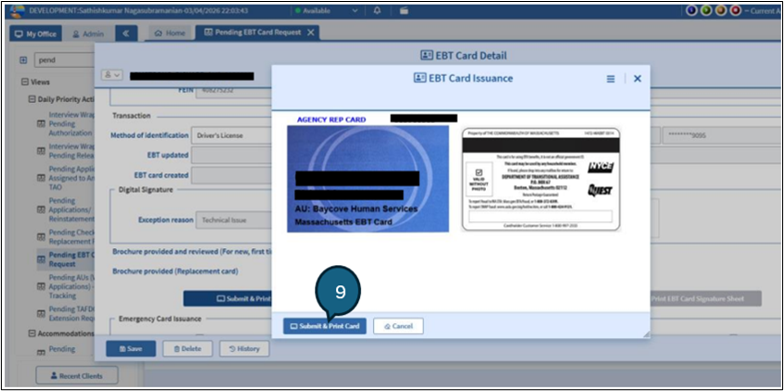
Task: Click the application logo in top-left
Action: [x=18, y=11]
